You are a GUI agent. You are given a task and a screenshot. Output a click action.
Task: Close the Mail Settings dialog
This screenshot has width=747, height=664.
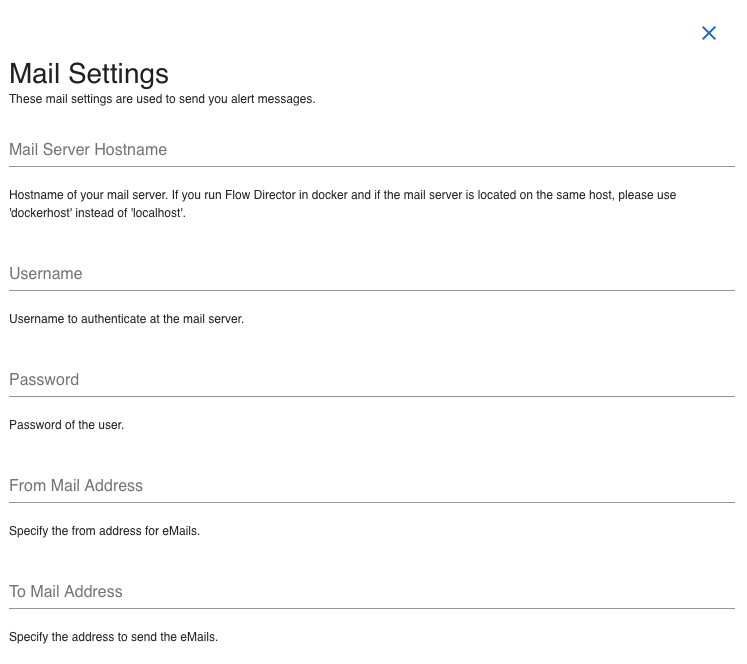[x=709, y=33]
